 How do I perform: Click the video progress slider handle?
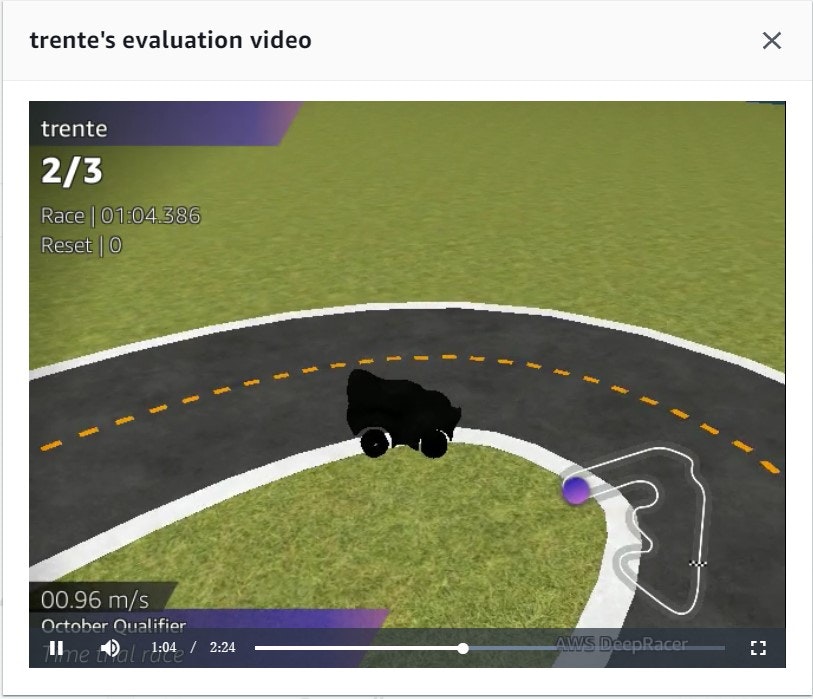pos(463,648)
